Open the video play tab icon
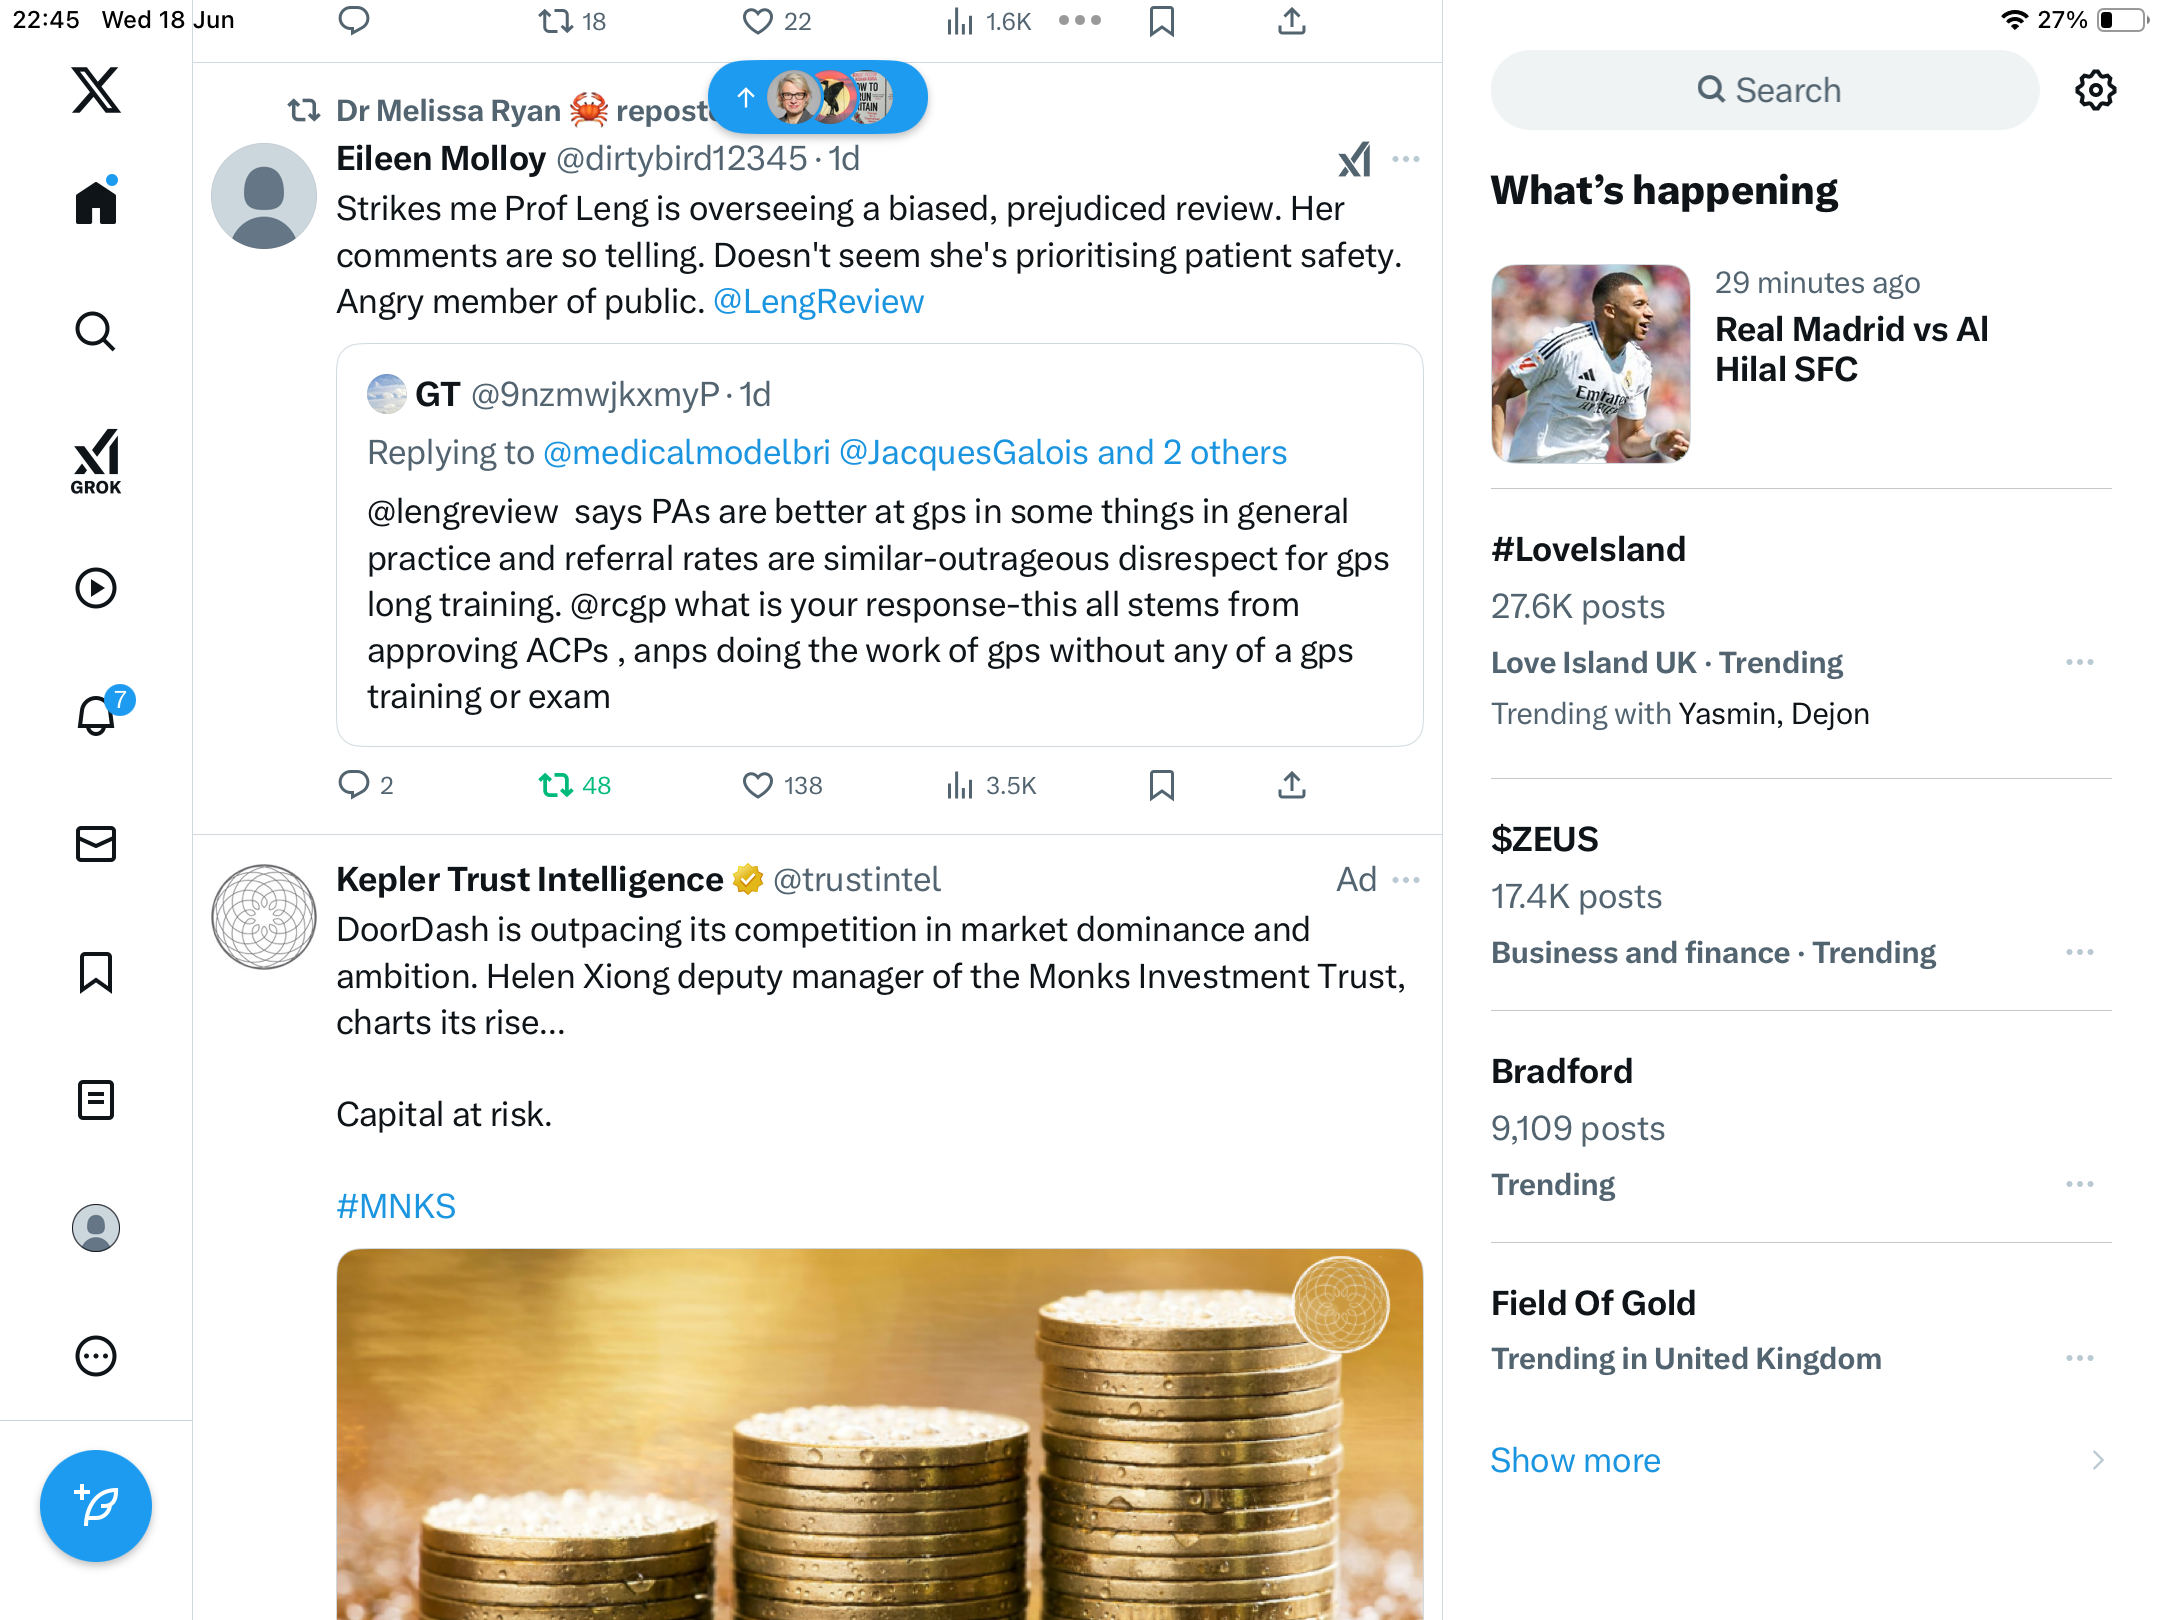The height and width of the screenshot is (1620, 2160). (x=96, y=588)
